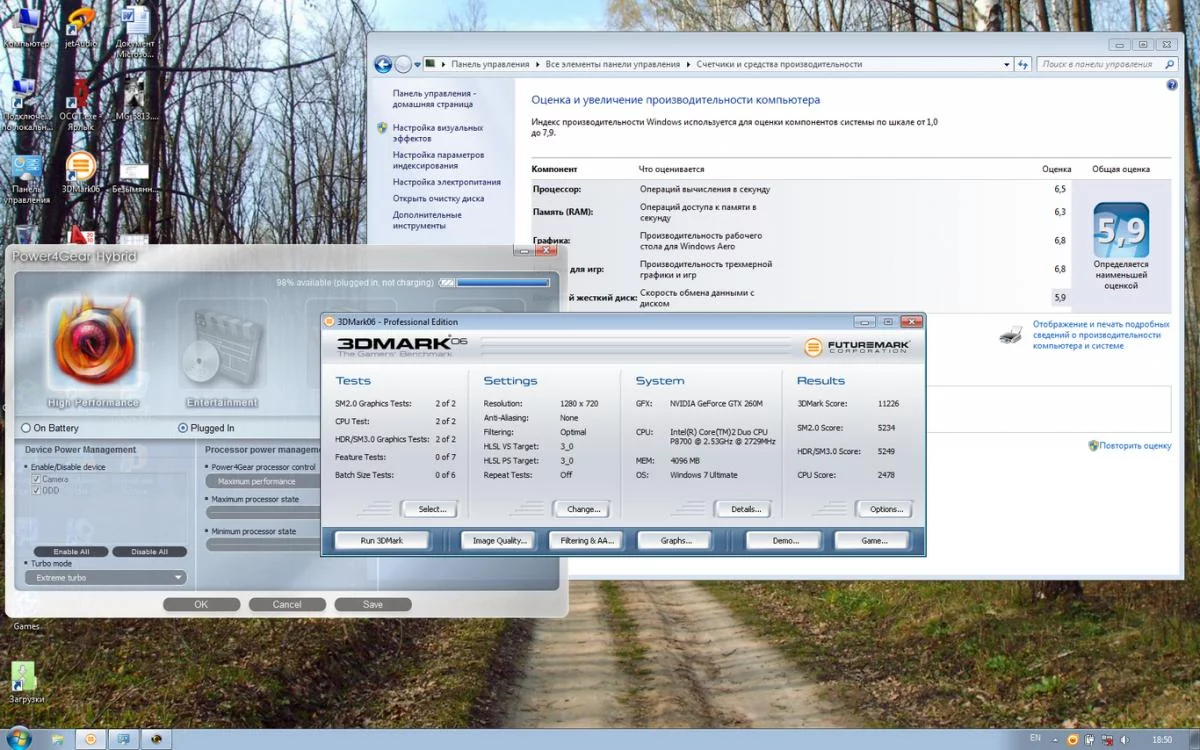This screenshot has height=750, width=1200.
Task: Open Настройка параметров индексирования
Action: coord(438,160)
